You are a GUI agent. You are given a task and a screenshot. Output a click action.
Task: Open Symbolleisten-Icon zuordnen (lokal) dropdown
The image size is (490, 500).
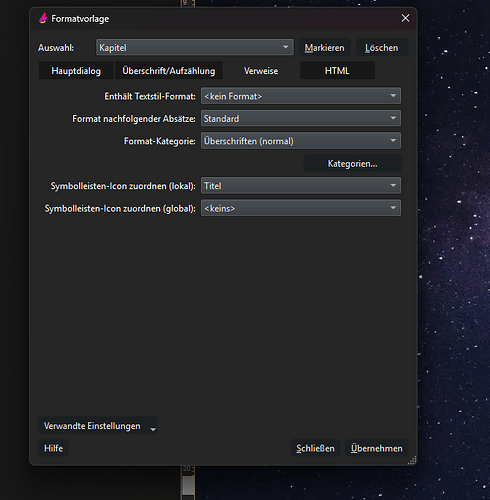pyautogui.click(x=301, y=185)
